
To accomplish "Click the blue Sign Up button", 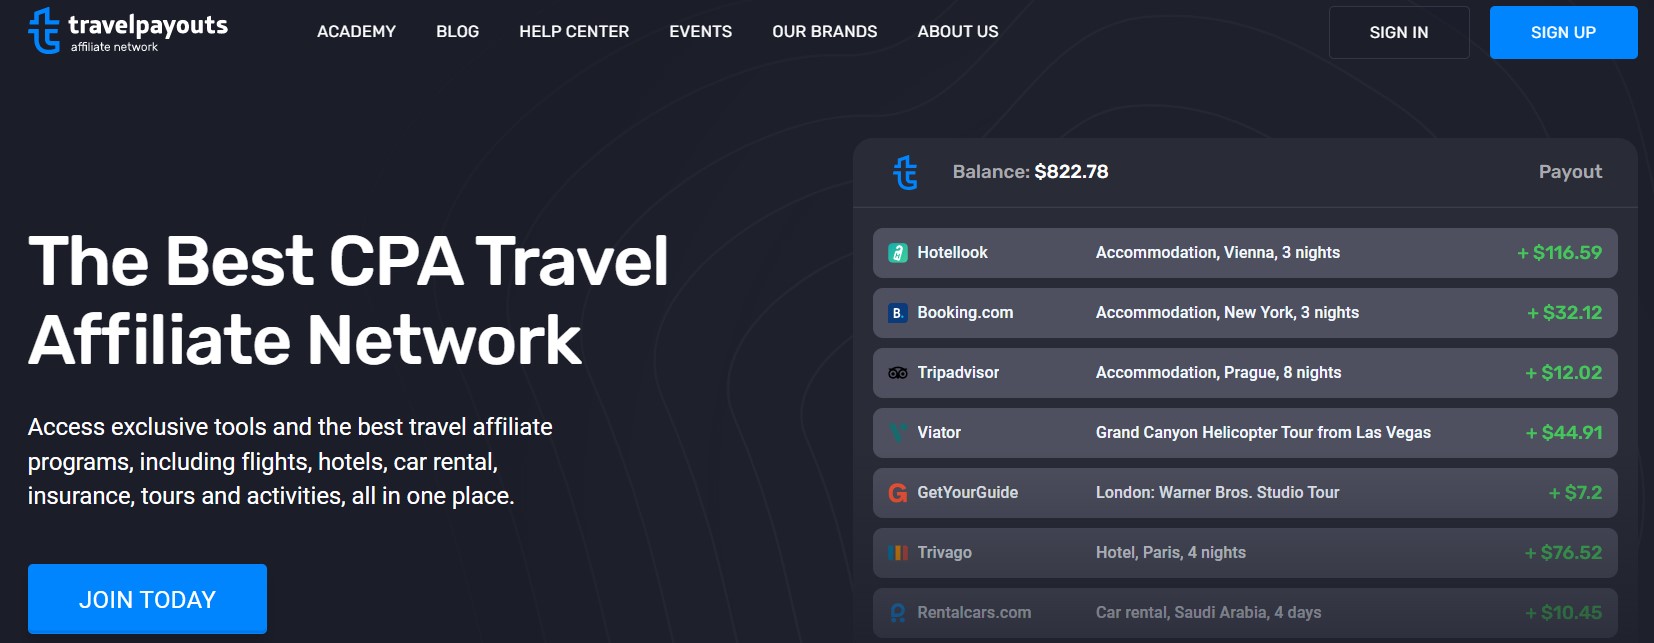I will coord(1563,32).
